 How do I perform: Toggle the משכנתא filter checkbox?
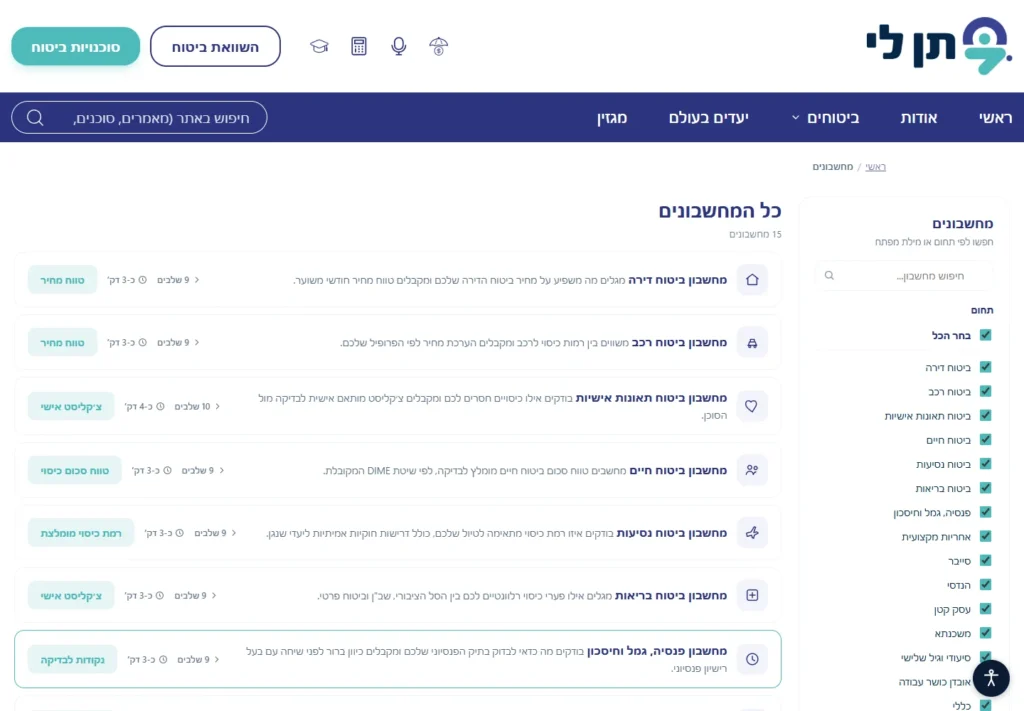[x=985, y=633]
